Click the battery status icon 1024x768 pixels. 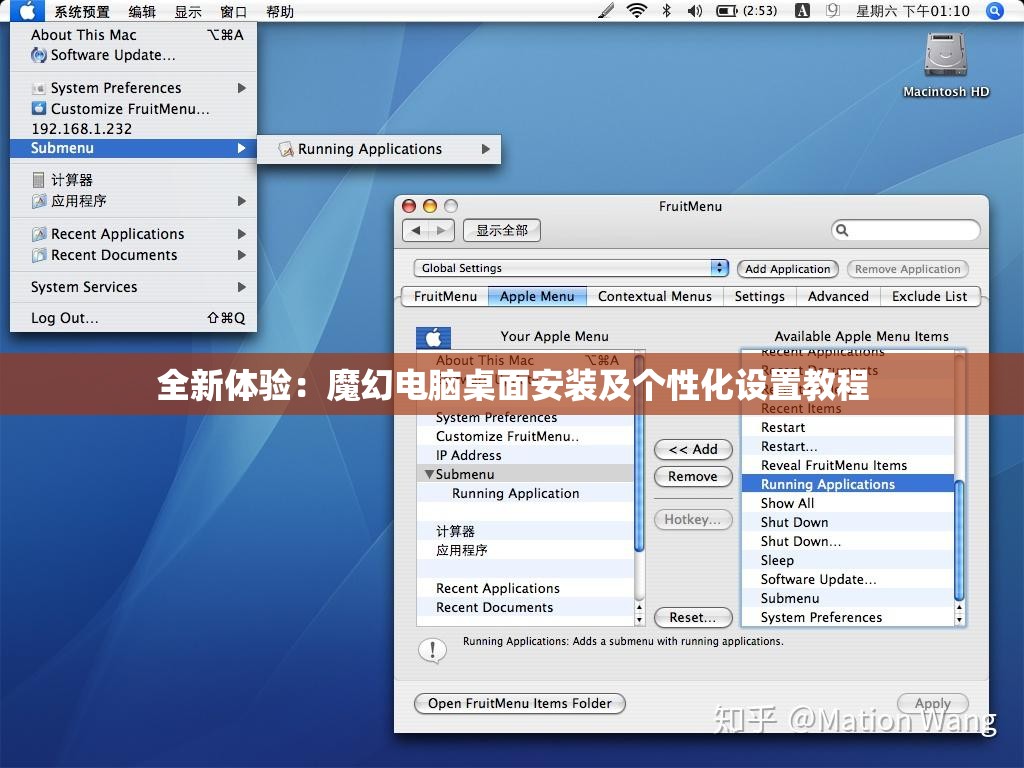(x=726, y=10)
